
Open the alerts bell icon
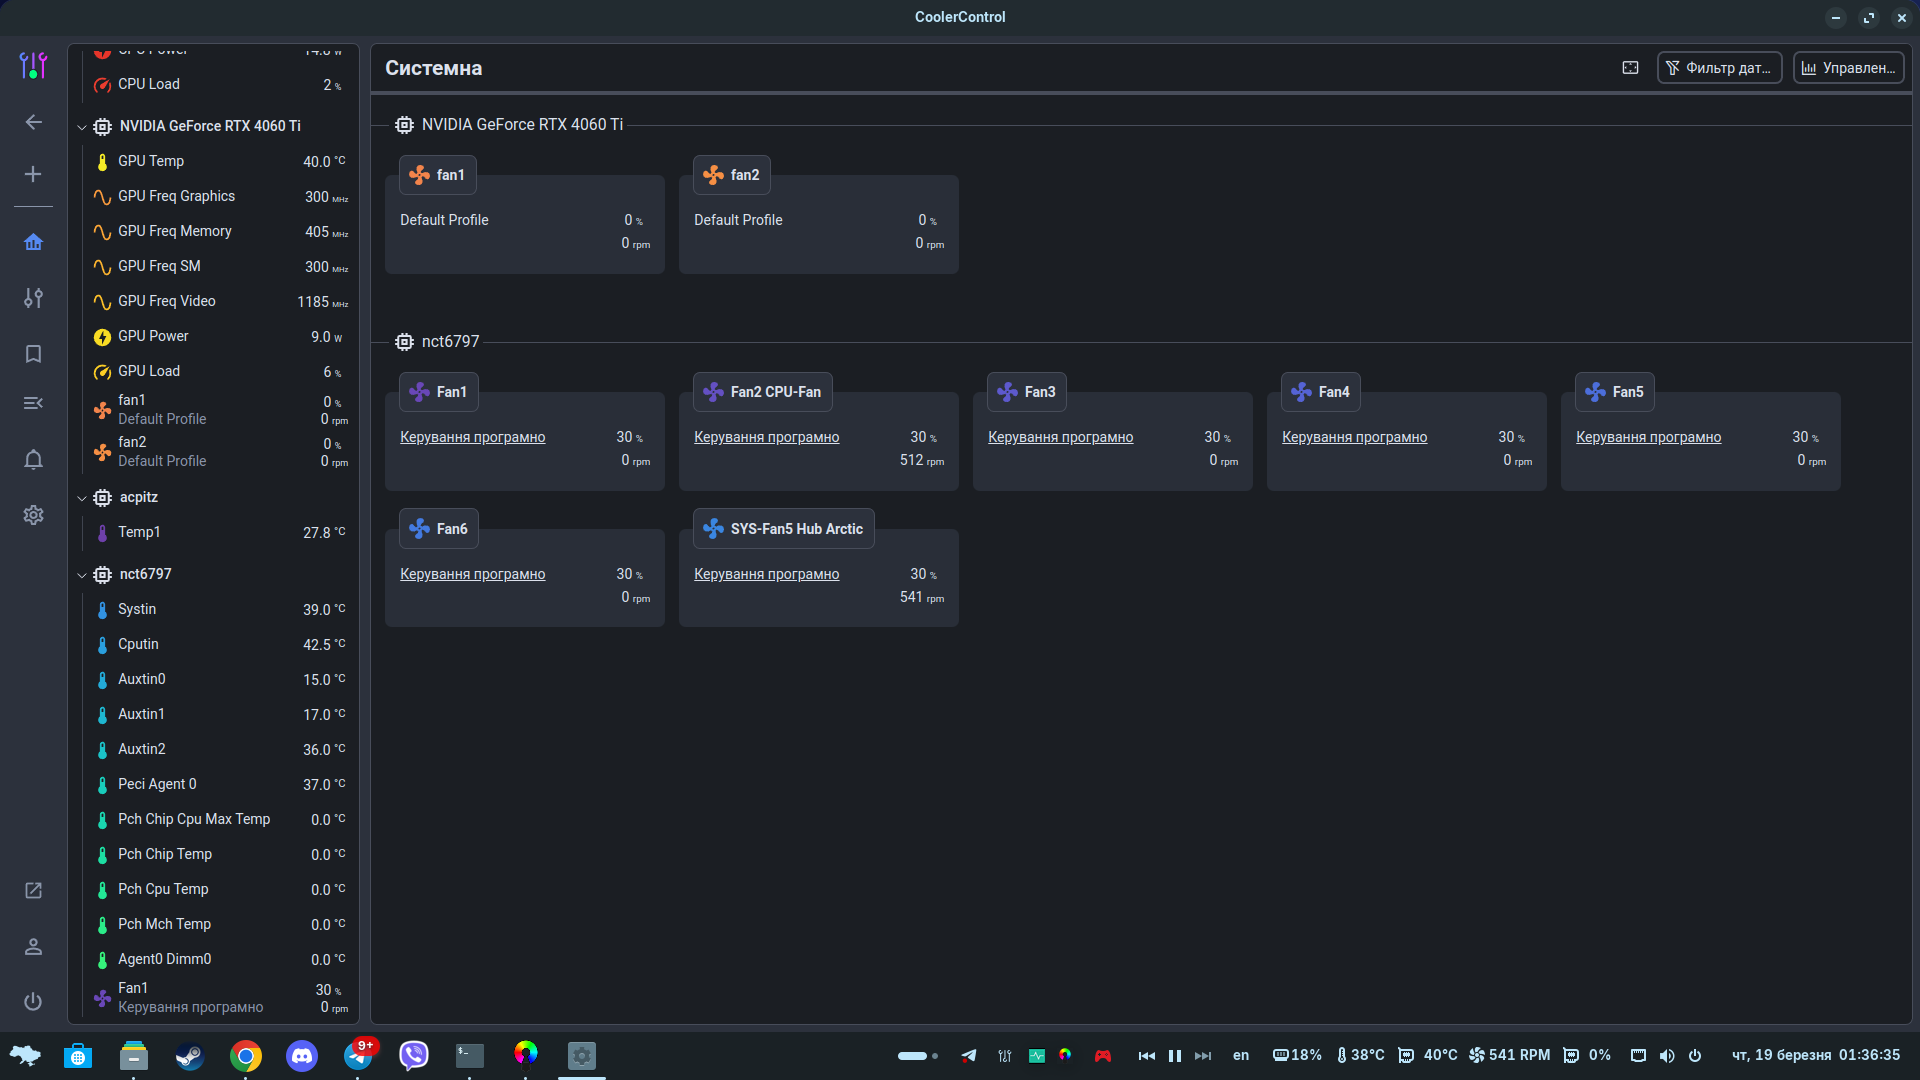[33, 459]
